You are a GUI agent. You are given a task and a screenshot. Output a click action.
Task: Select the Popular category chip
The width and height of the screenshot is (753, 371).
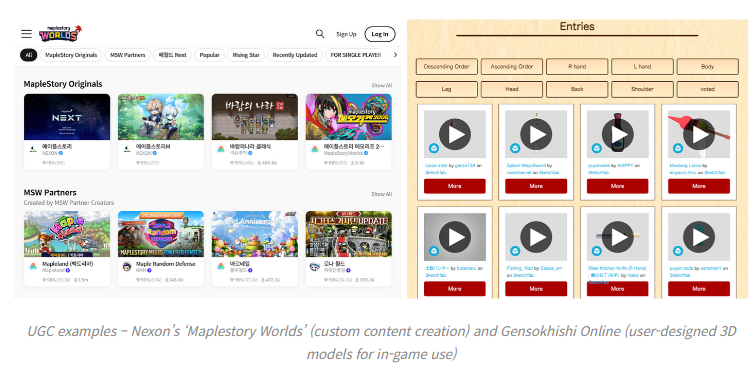click(x=209, y=55)
